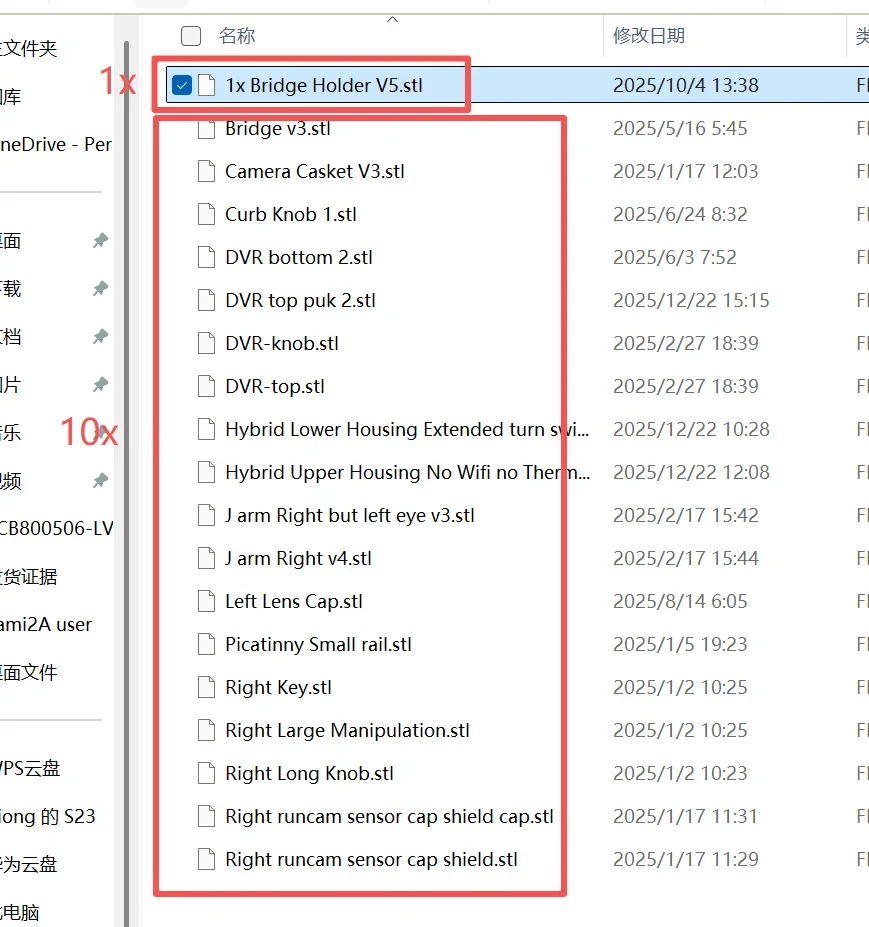Click the file icon of Curb Knob 1.stl
The width and height of the screenshot is (869, 927).
[x=206, y=214]
